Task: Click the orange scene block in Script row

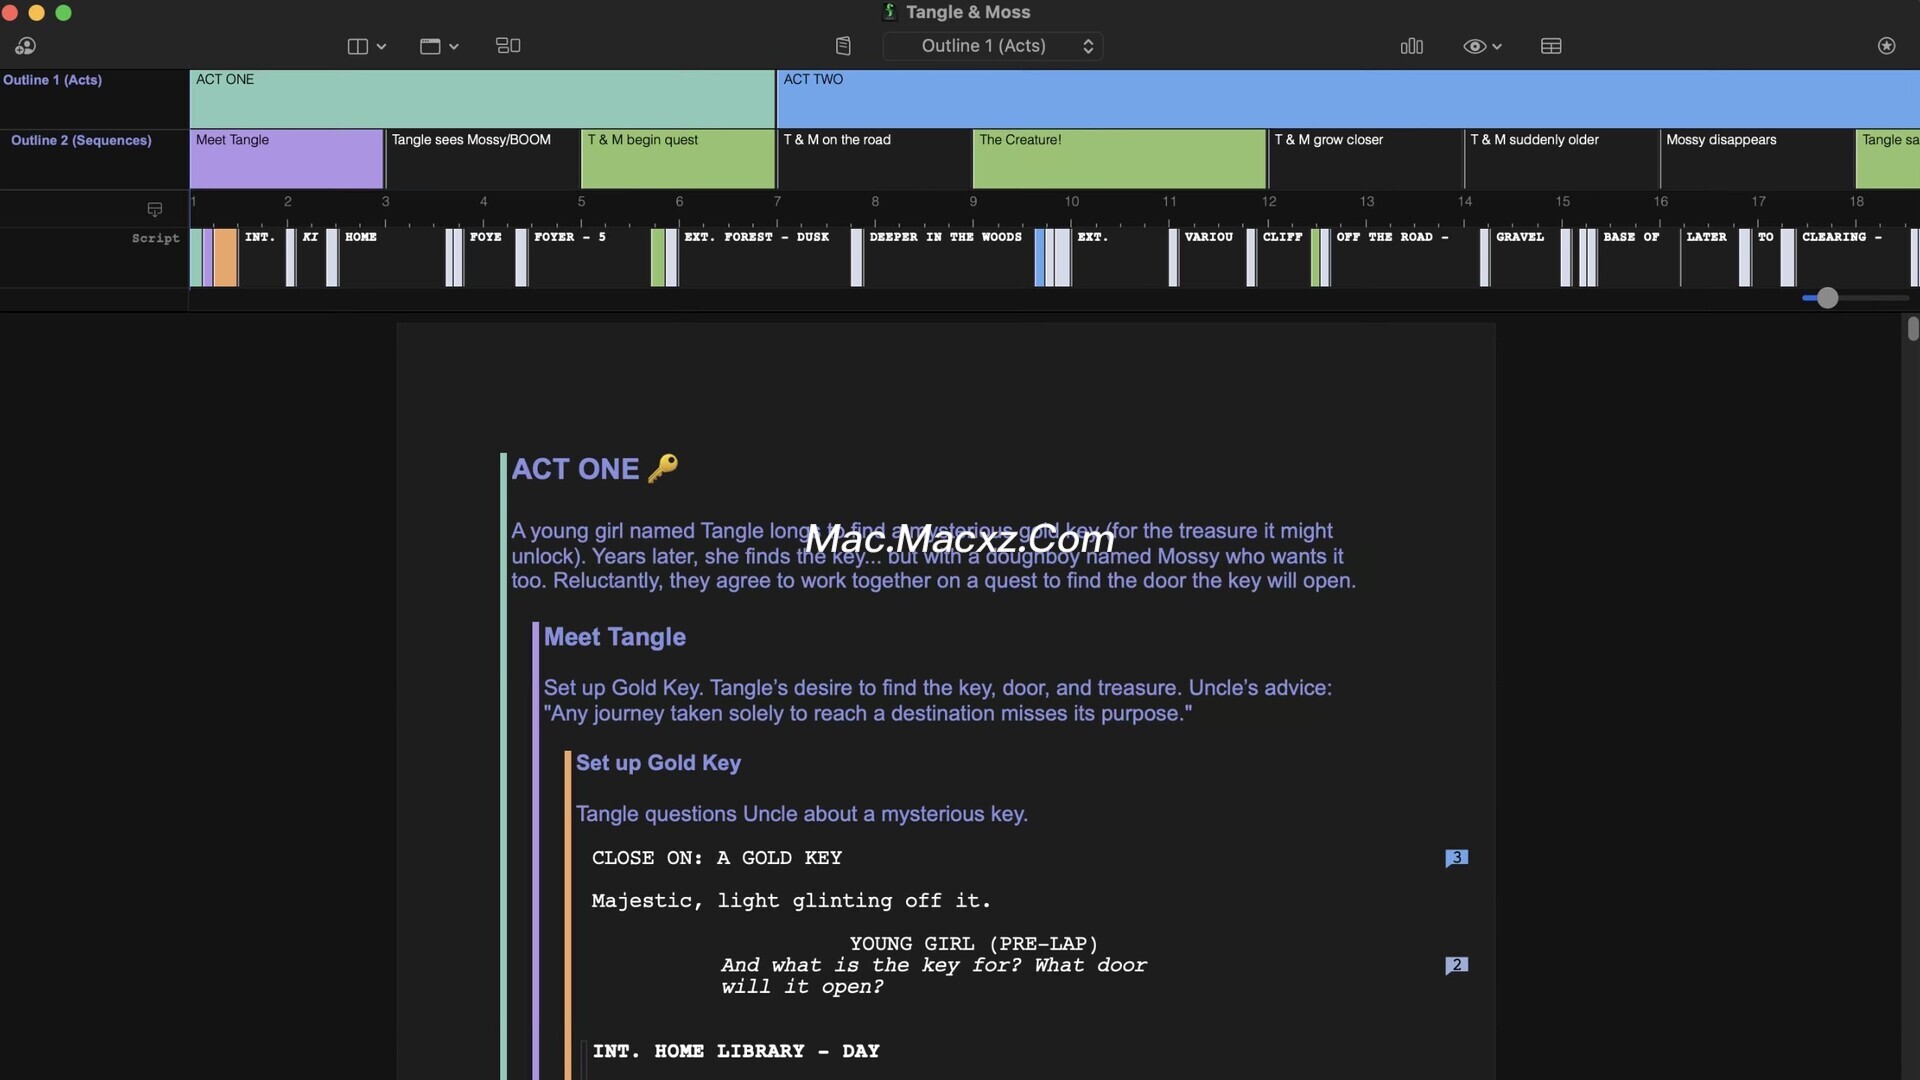Action: pos(226,257)
